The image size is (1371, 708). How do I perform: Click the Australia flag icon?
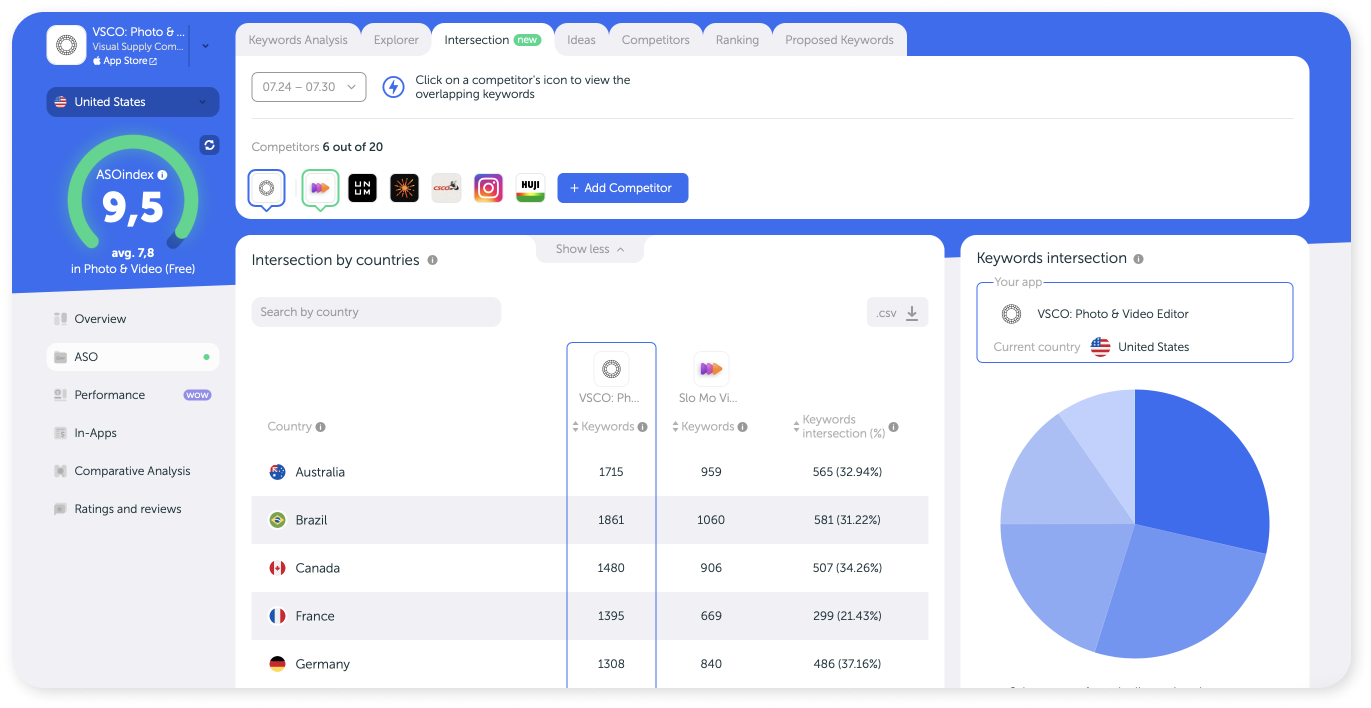coord(278,472)
